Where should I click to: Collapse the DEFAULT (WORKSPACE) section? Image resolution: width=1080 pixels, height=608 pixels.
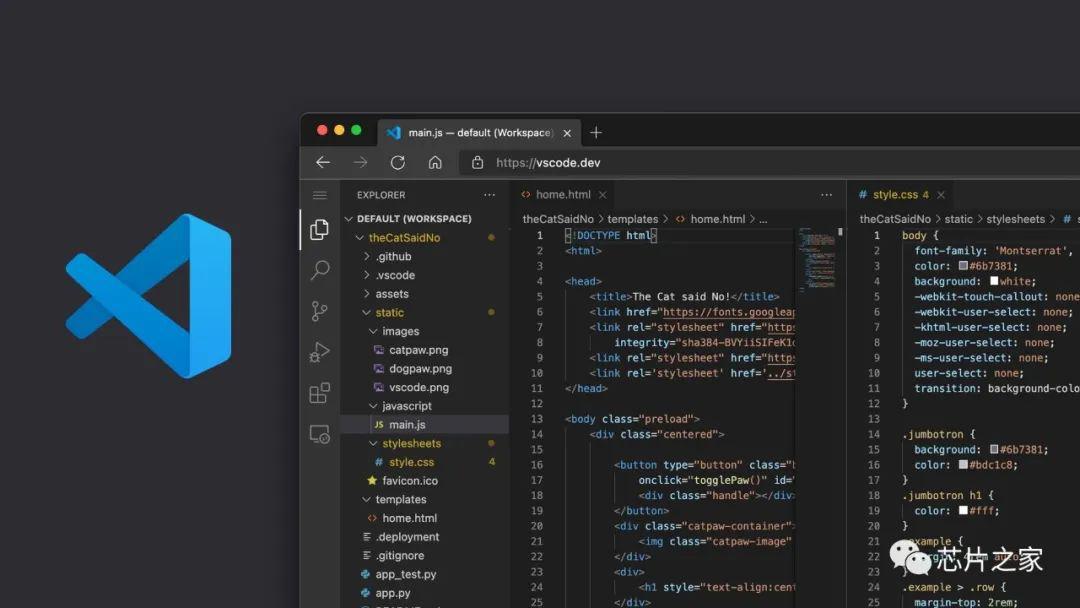(x=349, y=219)
